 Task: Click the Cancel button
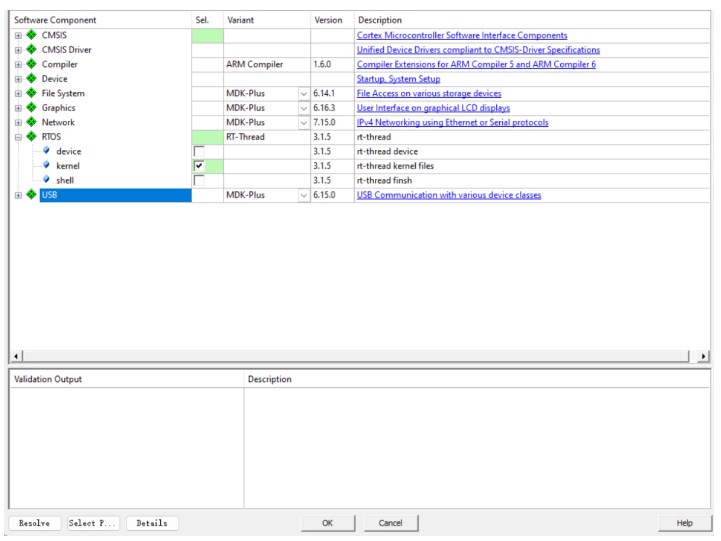(391, 523)
